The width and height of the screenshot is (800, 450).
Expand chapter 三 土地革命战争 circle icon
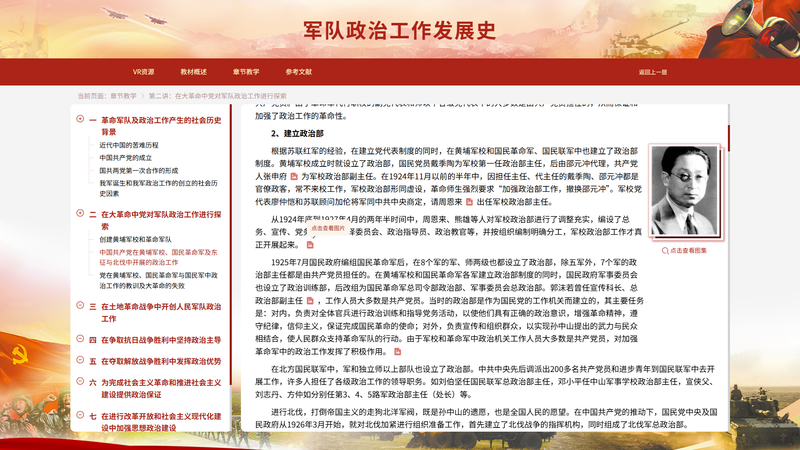[80, 305]
